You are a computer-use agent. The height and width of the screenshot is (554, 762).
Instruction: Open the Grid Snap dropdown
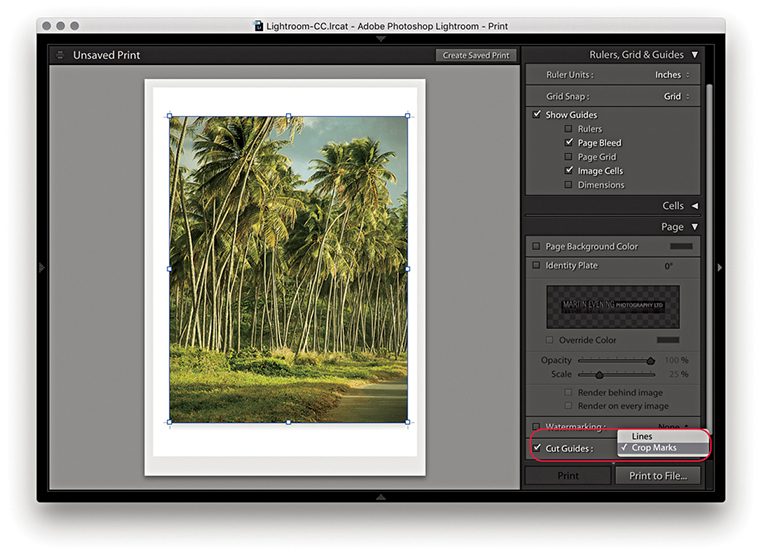tap(677, 97)
